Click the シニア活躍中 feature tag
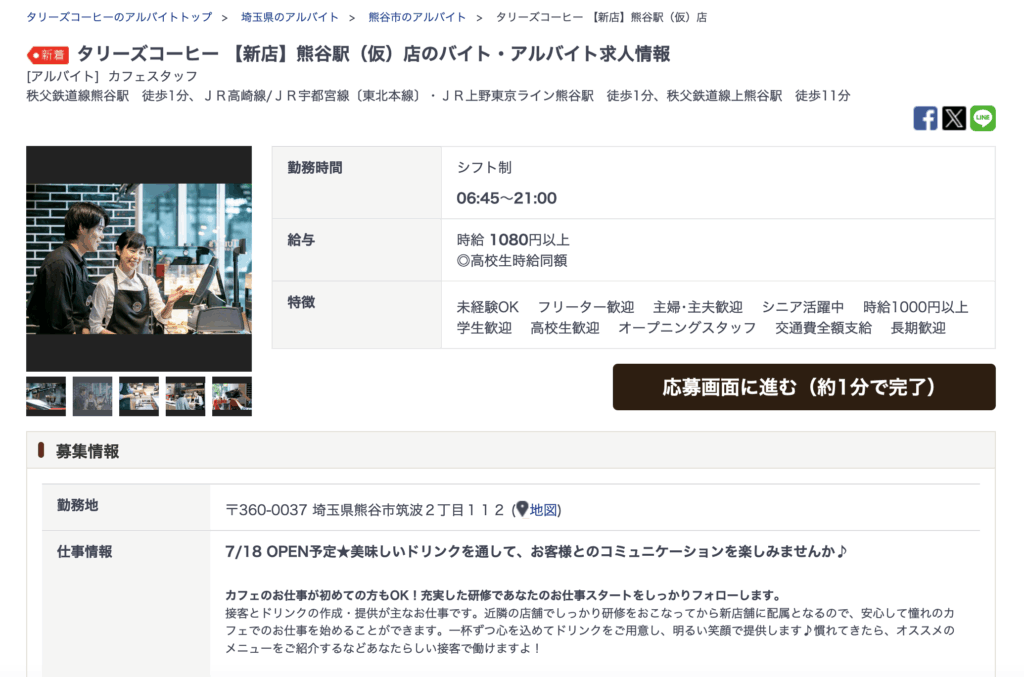Screen dimensions: 1024x677 pyautogui.click(x=803, y=307)
